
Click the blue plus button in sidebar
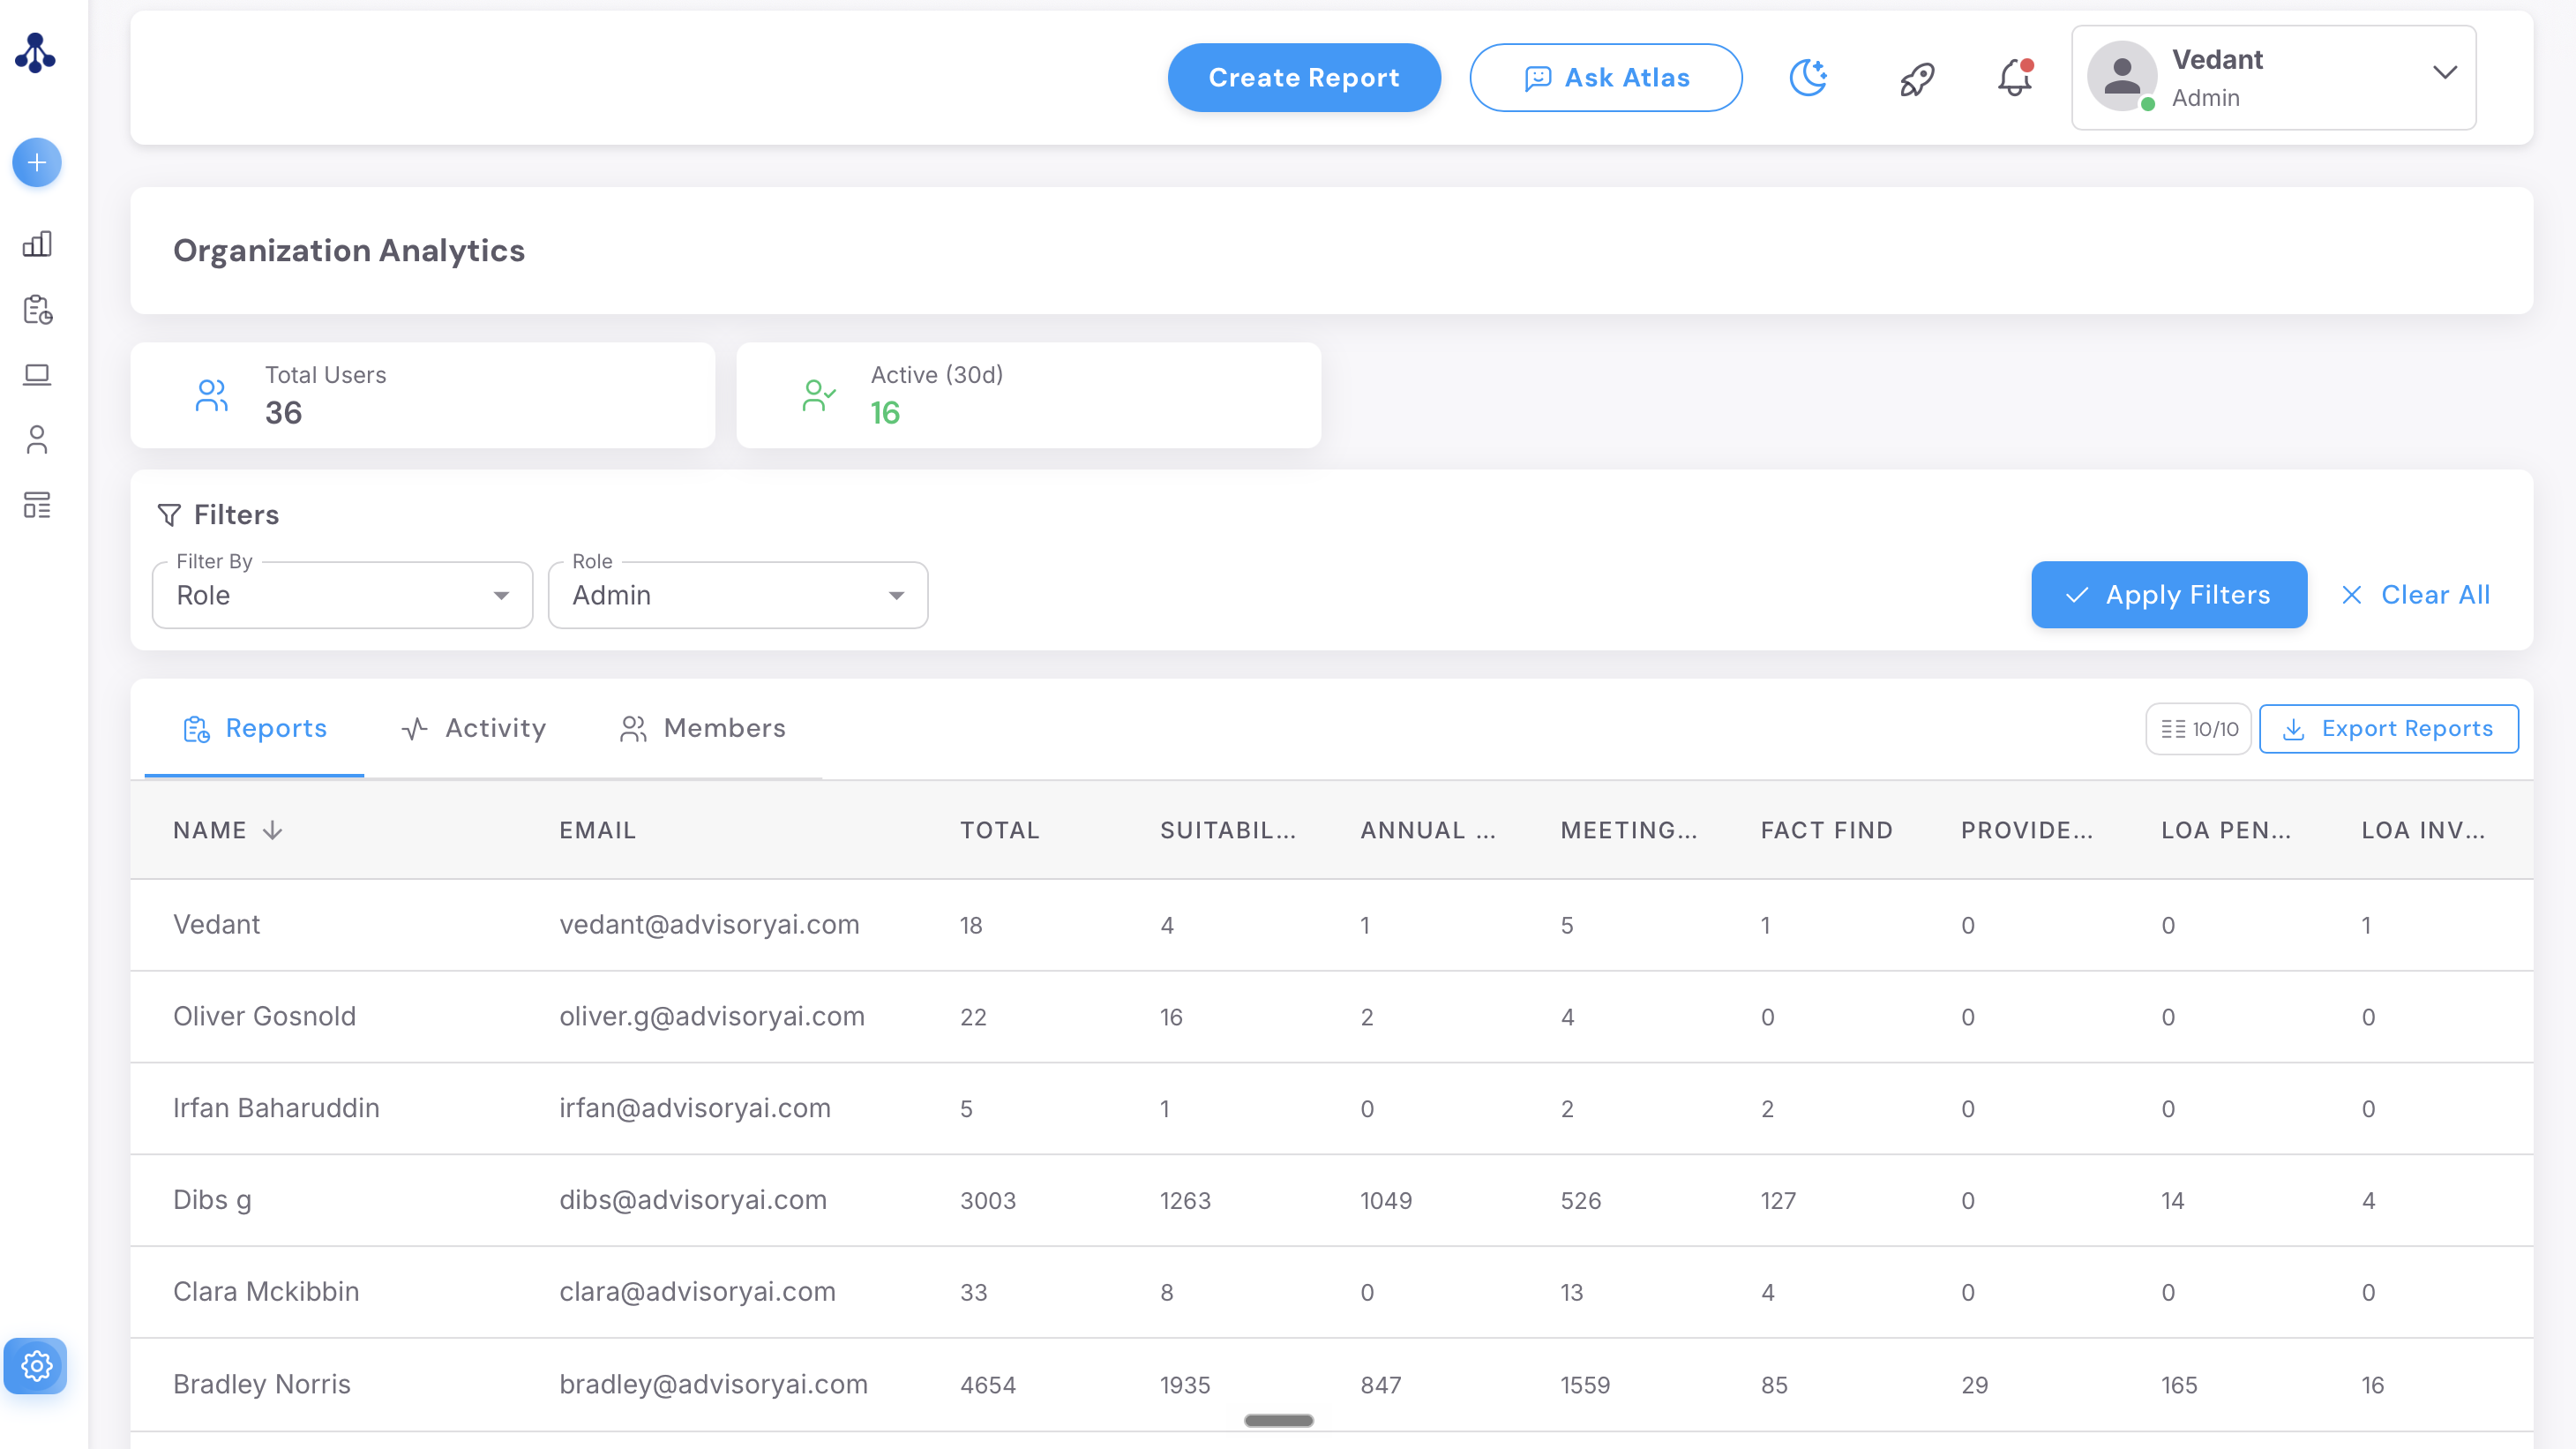(x=37, y=162)
